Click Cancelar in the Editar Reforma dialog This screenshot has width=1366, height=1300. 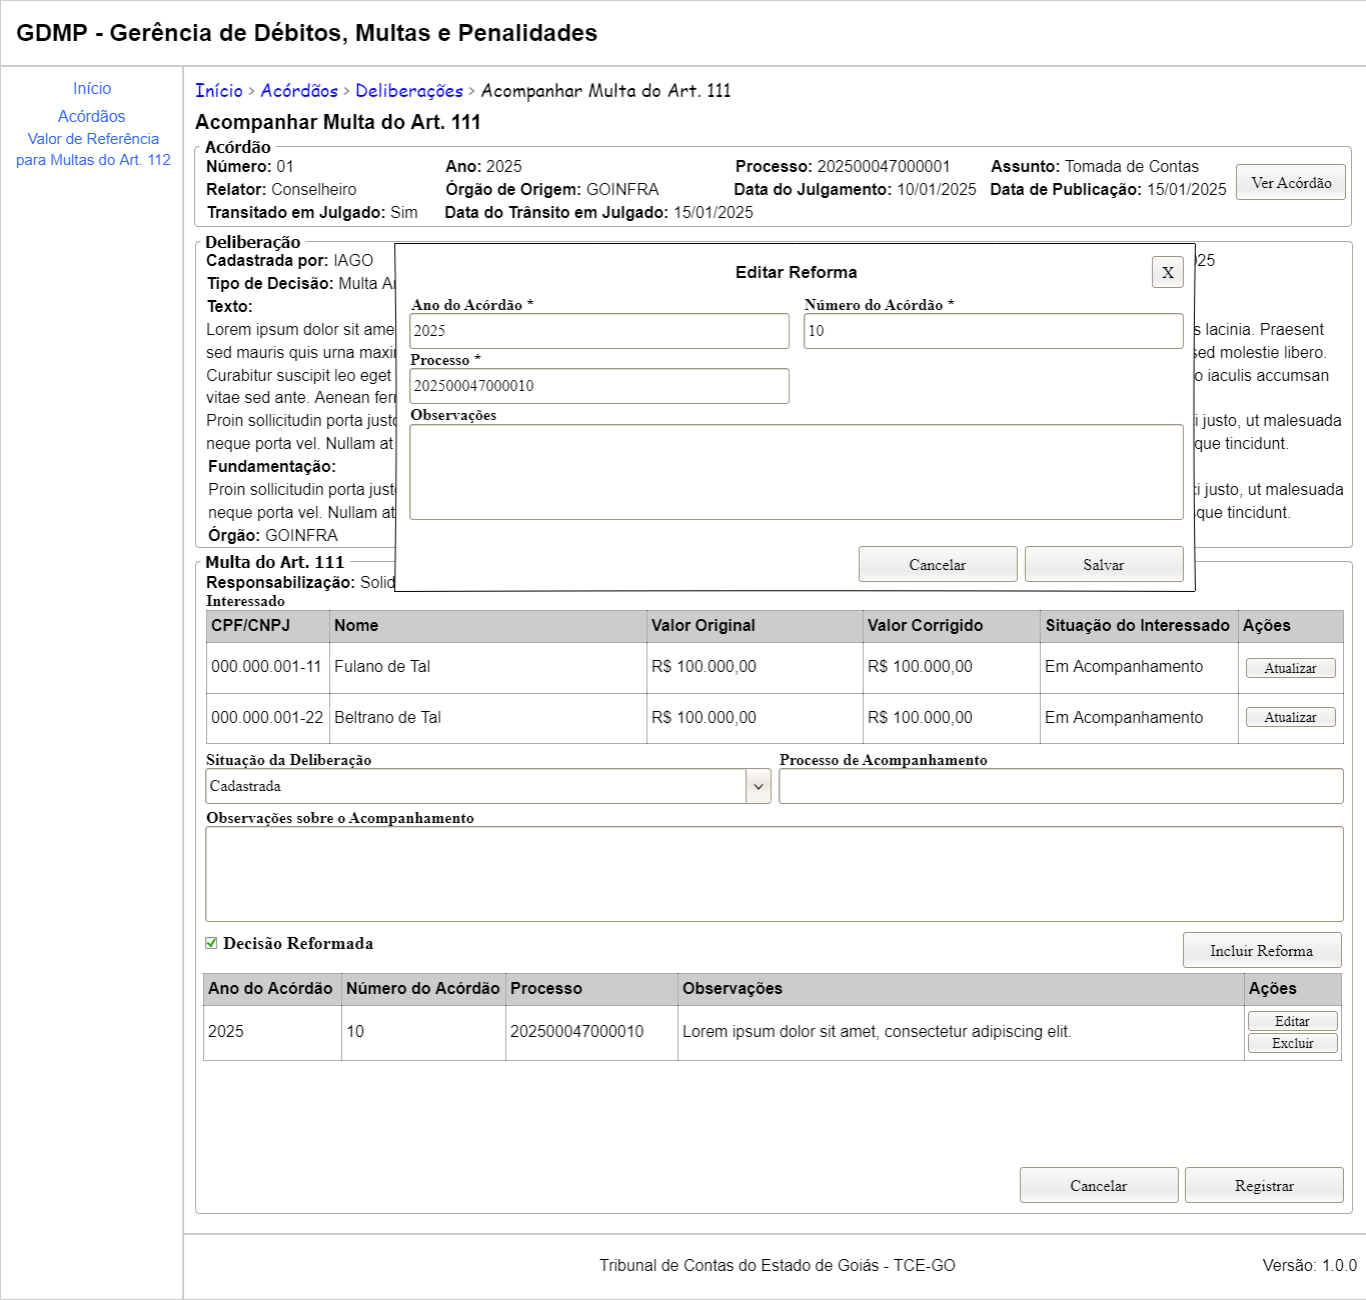(937, 564)
